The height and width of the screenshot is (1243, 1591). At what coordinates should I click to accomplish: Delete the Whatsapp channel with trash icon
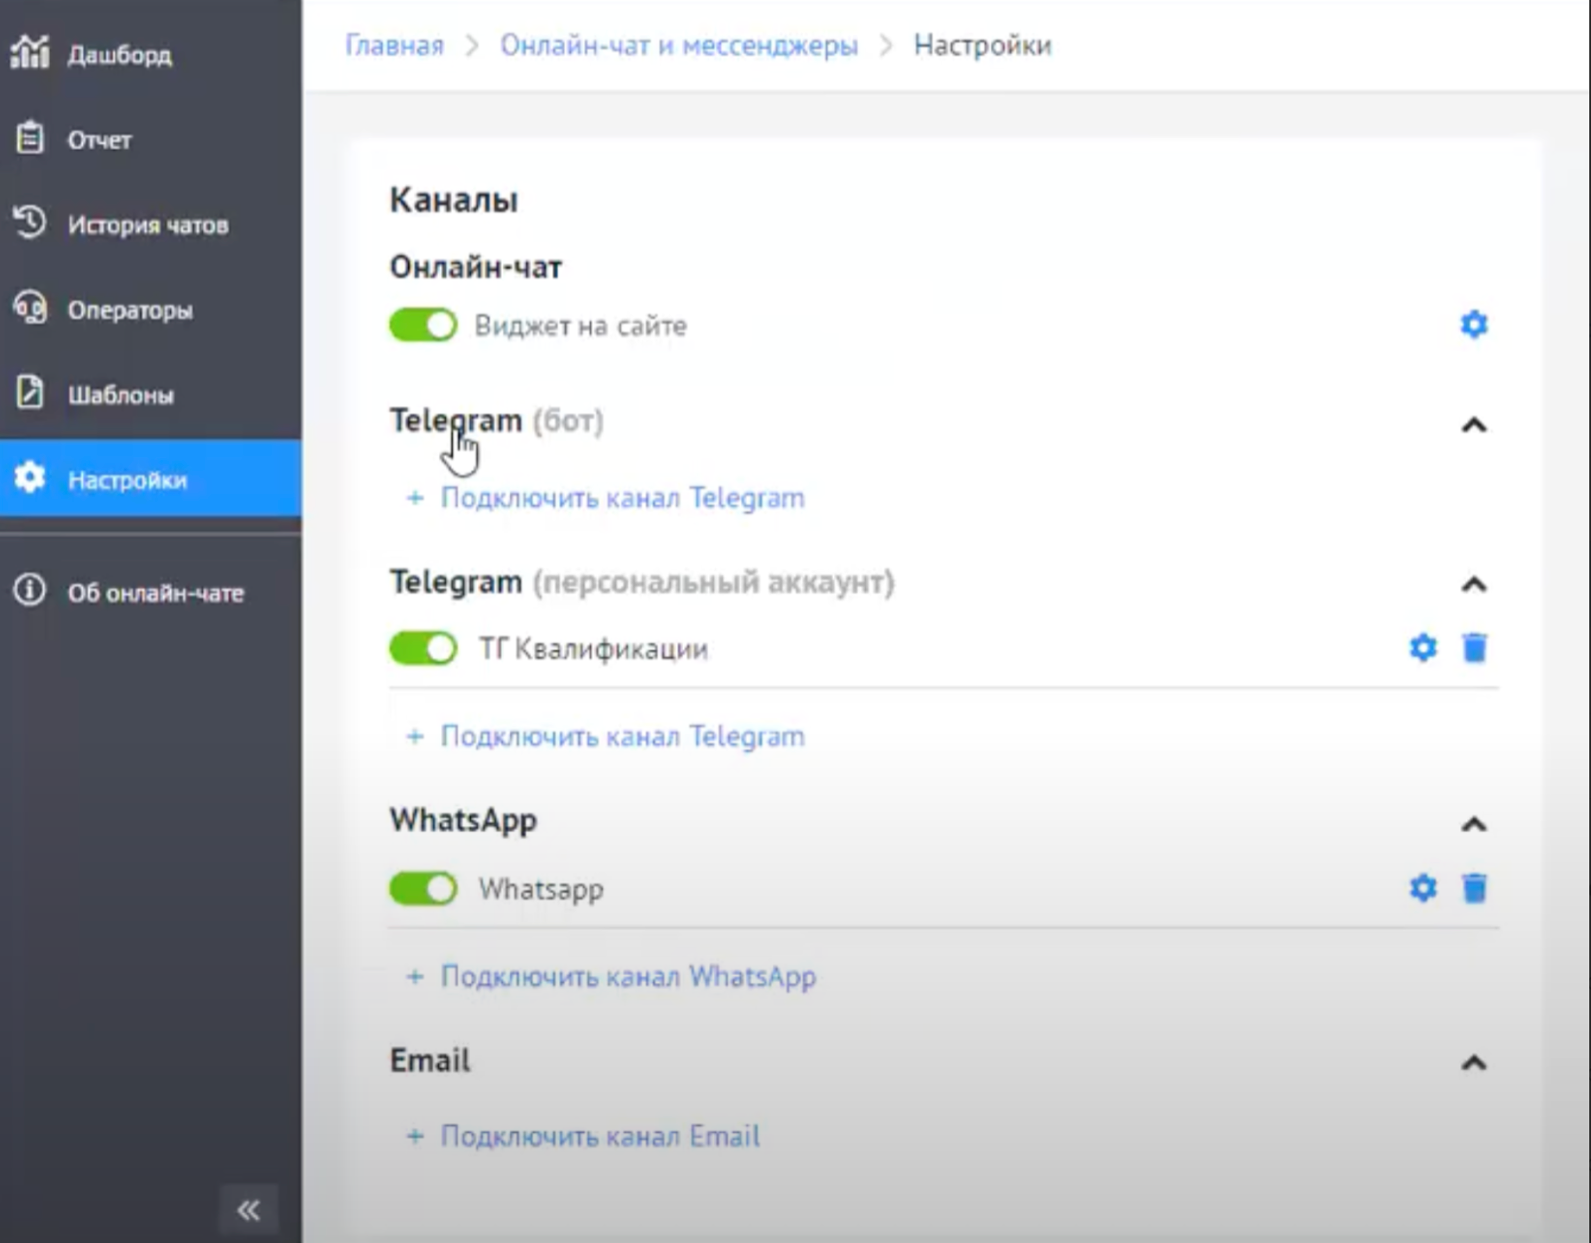click(x=1474, y=888)
